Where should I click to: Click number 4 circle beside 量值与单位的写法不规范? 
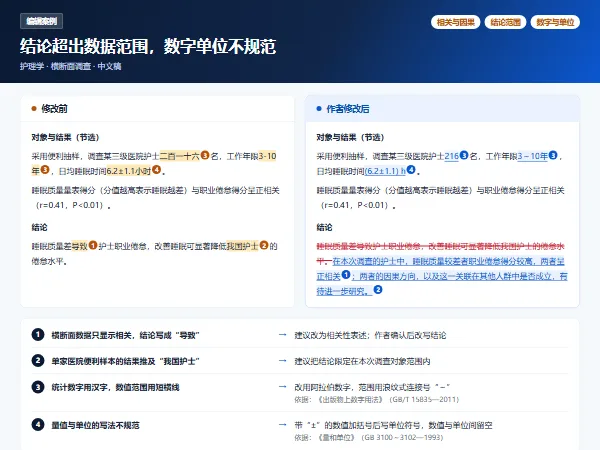[38, 425]
